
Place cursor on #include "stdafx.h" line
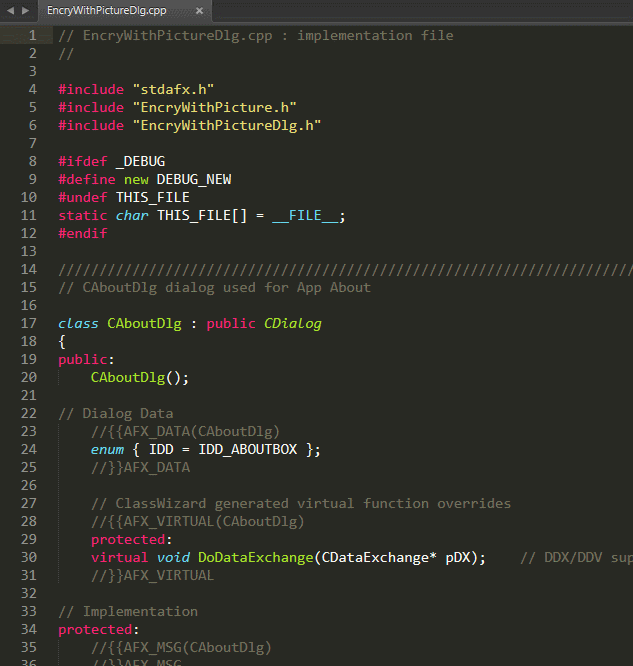pyautogui.click(x=136, y=89)
